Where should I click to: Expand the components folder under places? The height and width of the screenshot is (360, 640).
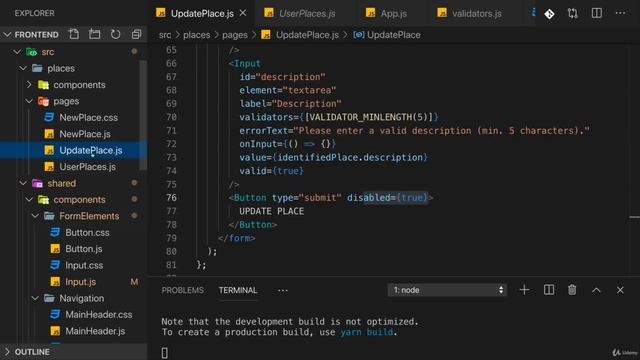29,84
